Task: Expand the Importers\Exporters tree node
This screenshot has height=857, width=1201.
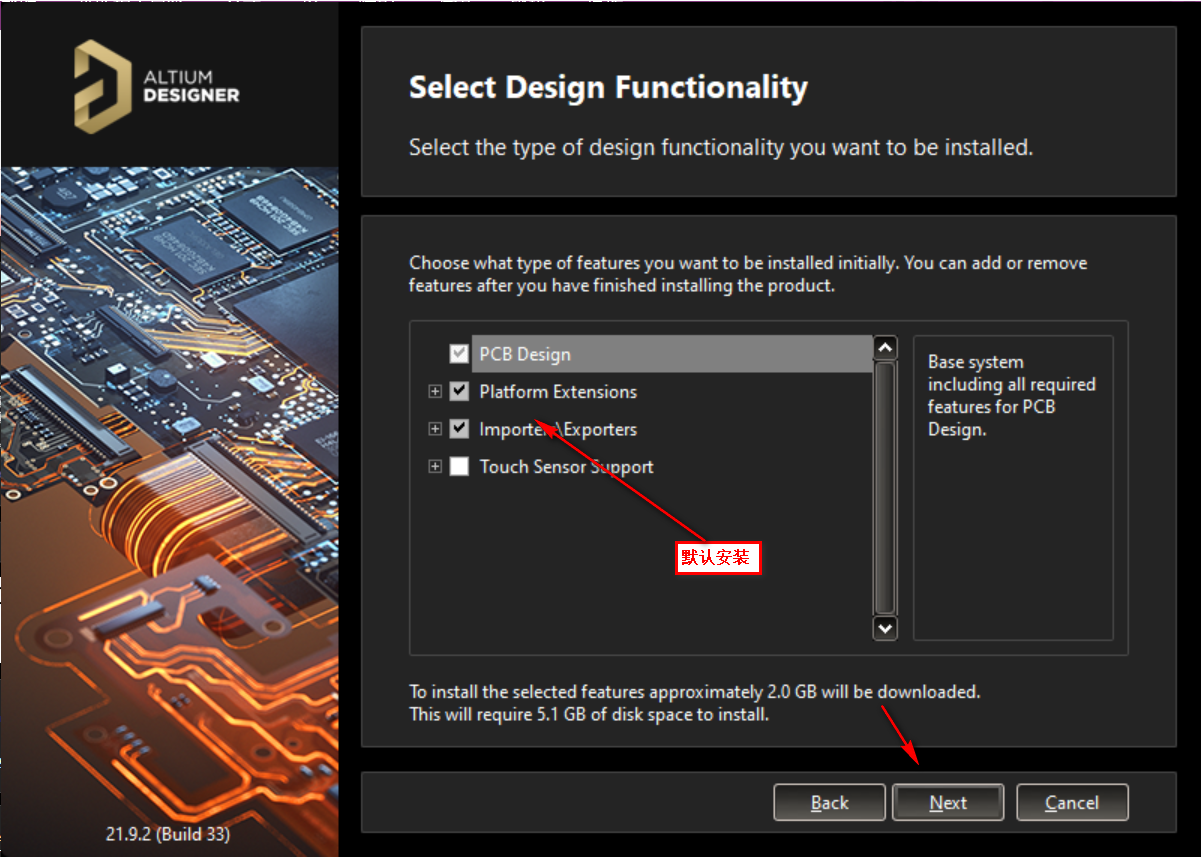Action: click(435, 429)
